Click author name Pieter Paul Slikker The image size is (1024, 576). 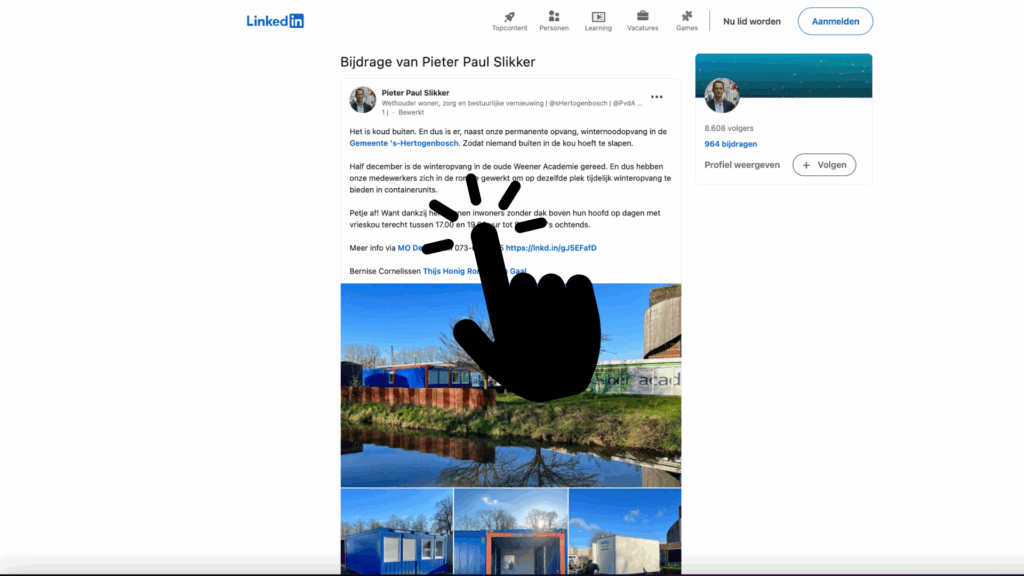[x=415, y=93]
